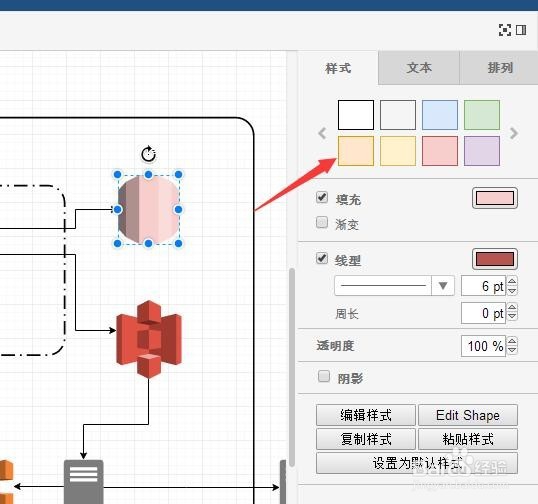Image resolution: width=538 pixels, height=504 pixels.
Task: Switch to the 样式 tab
Action: [338, 68]
